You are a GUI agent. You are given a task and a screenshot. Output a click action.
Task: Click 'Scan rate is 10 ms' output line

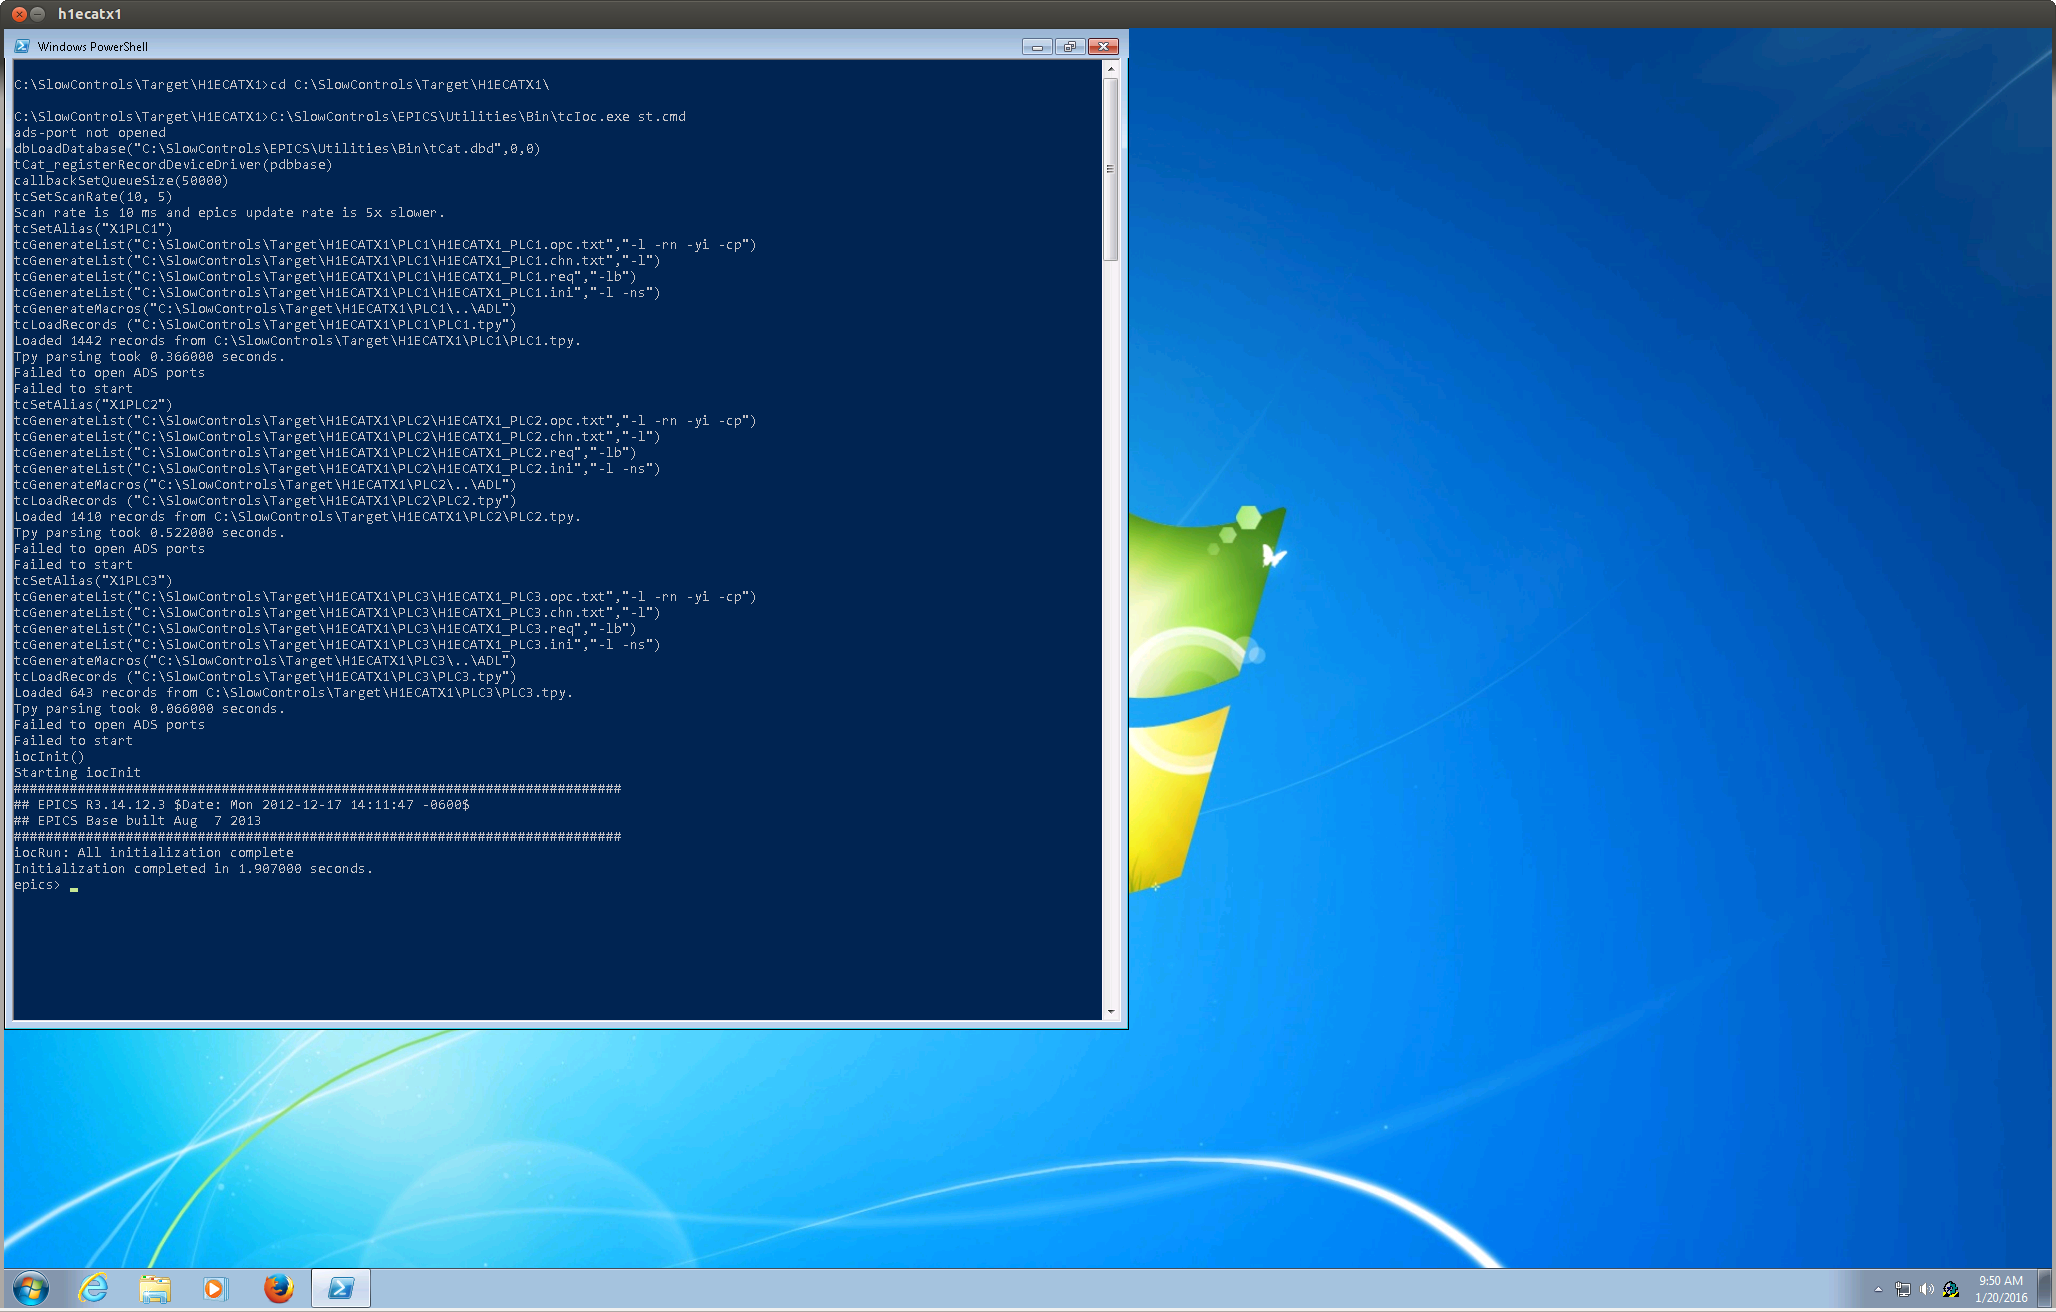click(229, 213)
